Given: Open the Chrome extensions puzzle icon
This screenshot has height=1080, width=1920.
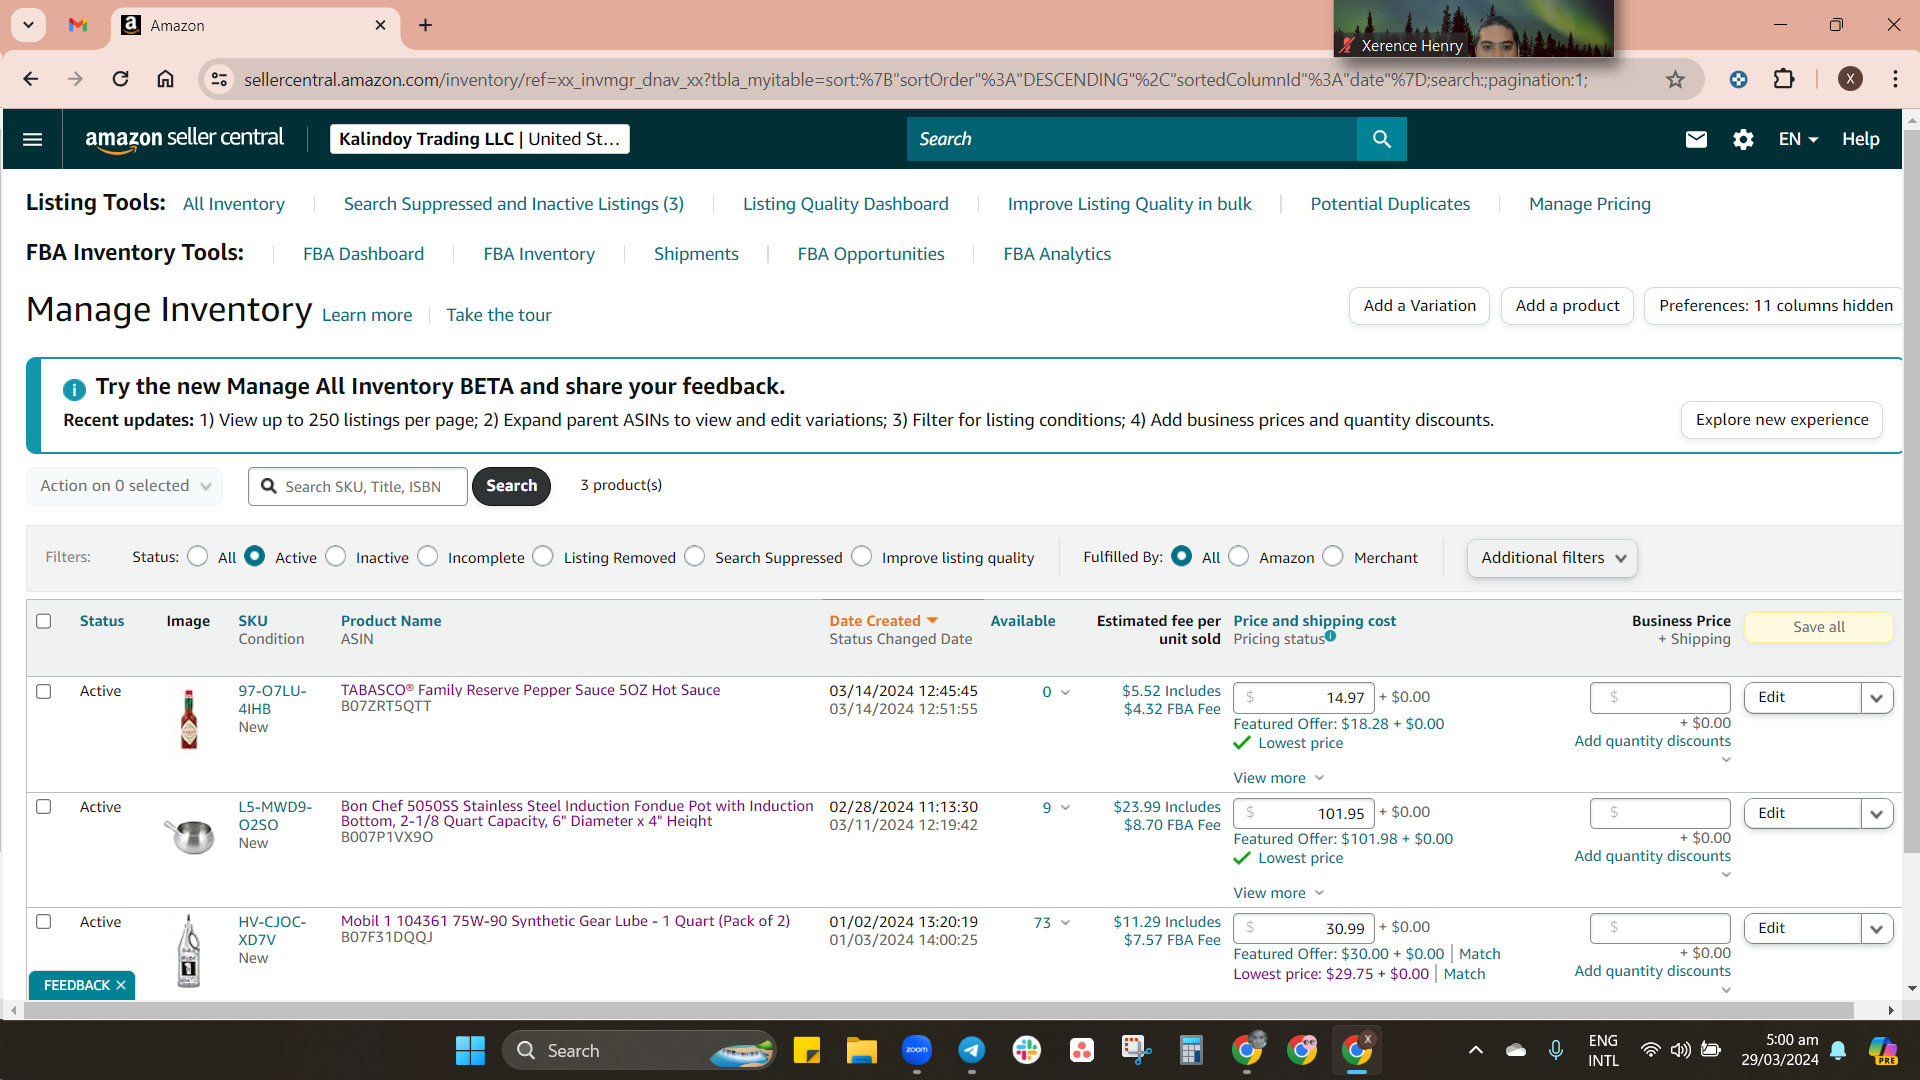Looking at the screenshot, I should [x=1784, y=79].
